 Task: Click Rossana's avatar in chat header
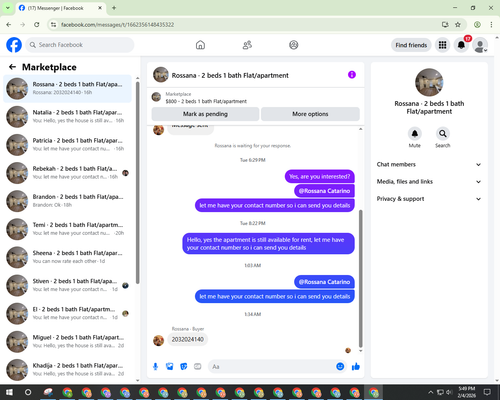pos(161,75)
